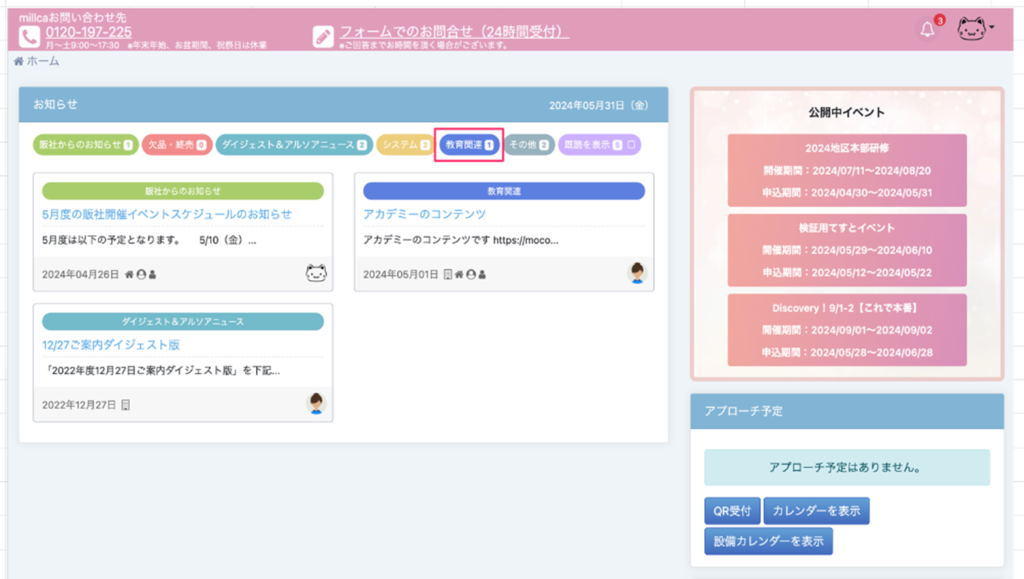This screenshot has width=1024, height=579.
Task: Toggle the 既読を表示 checkbox
Action: [632, 145]
